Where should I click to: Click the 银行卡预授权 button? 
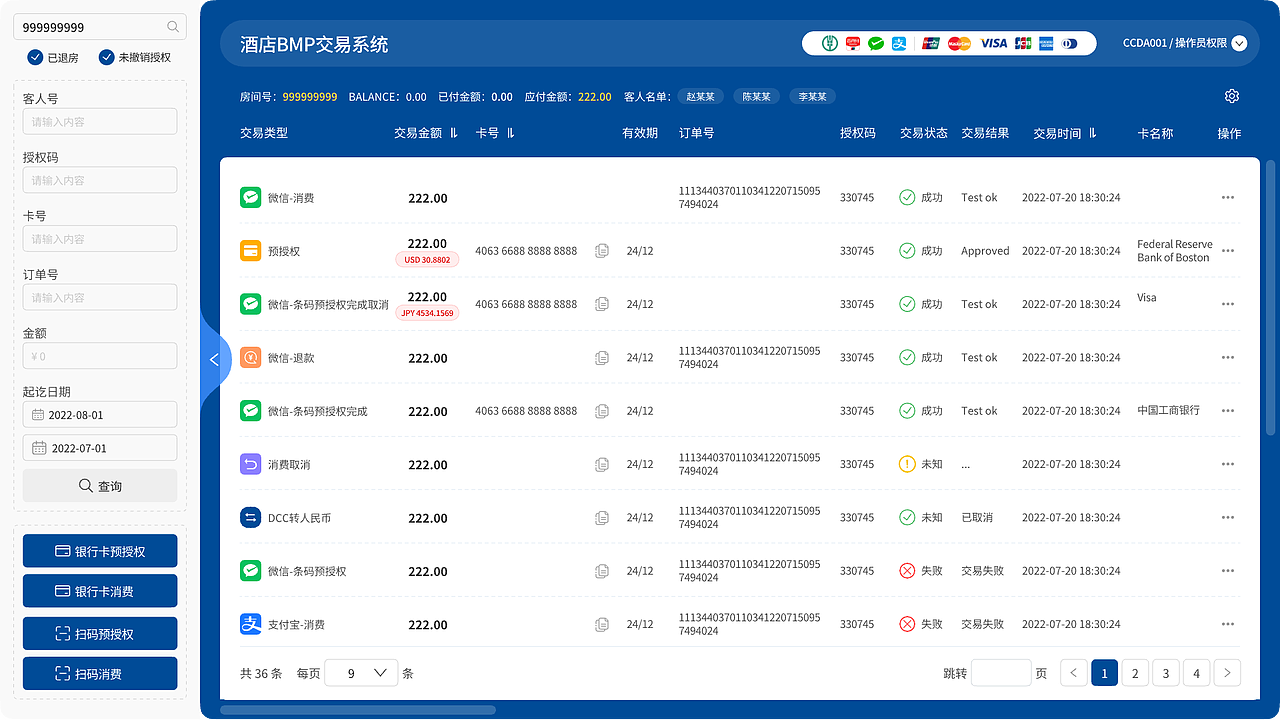pyautogui.click(x=100, y=551)
